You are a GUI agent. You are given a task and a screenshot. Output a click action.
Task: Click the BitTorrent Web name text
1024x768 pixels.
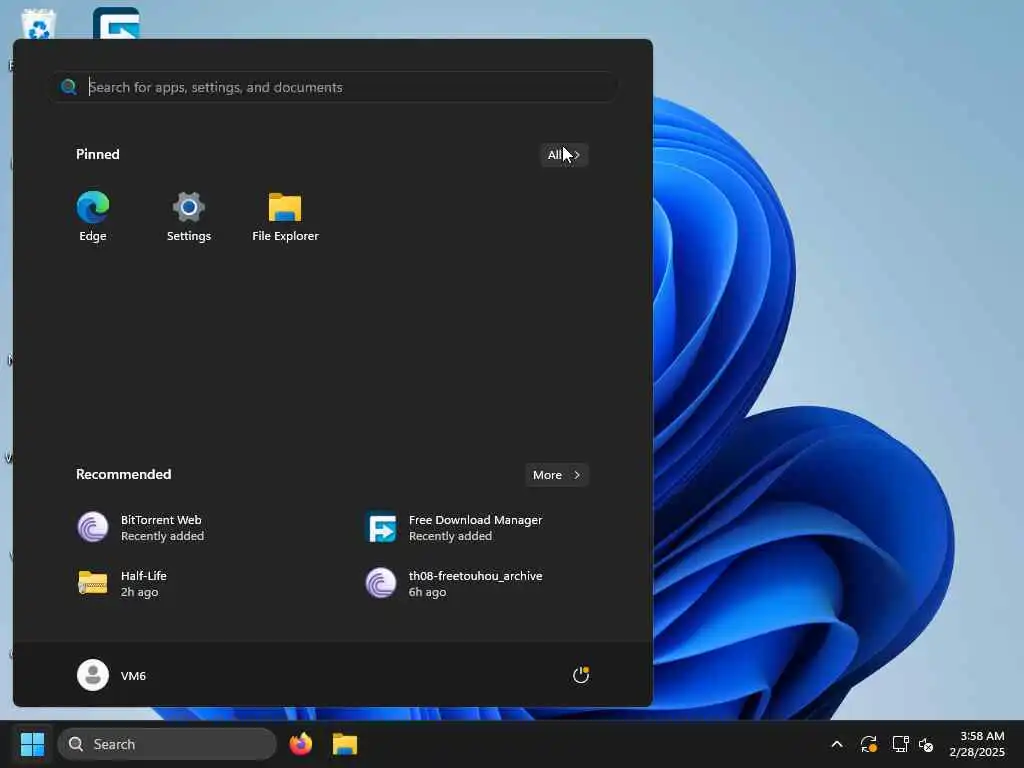161,520
